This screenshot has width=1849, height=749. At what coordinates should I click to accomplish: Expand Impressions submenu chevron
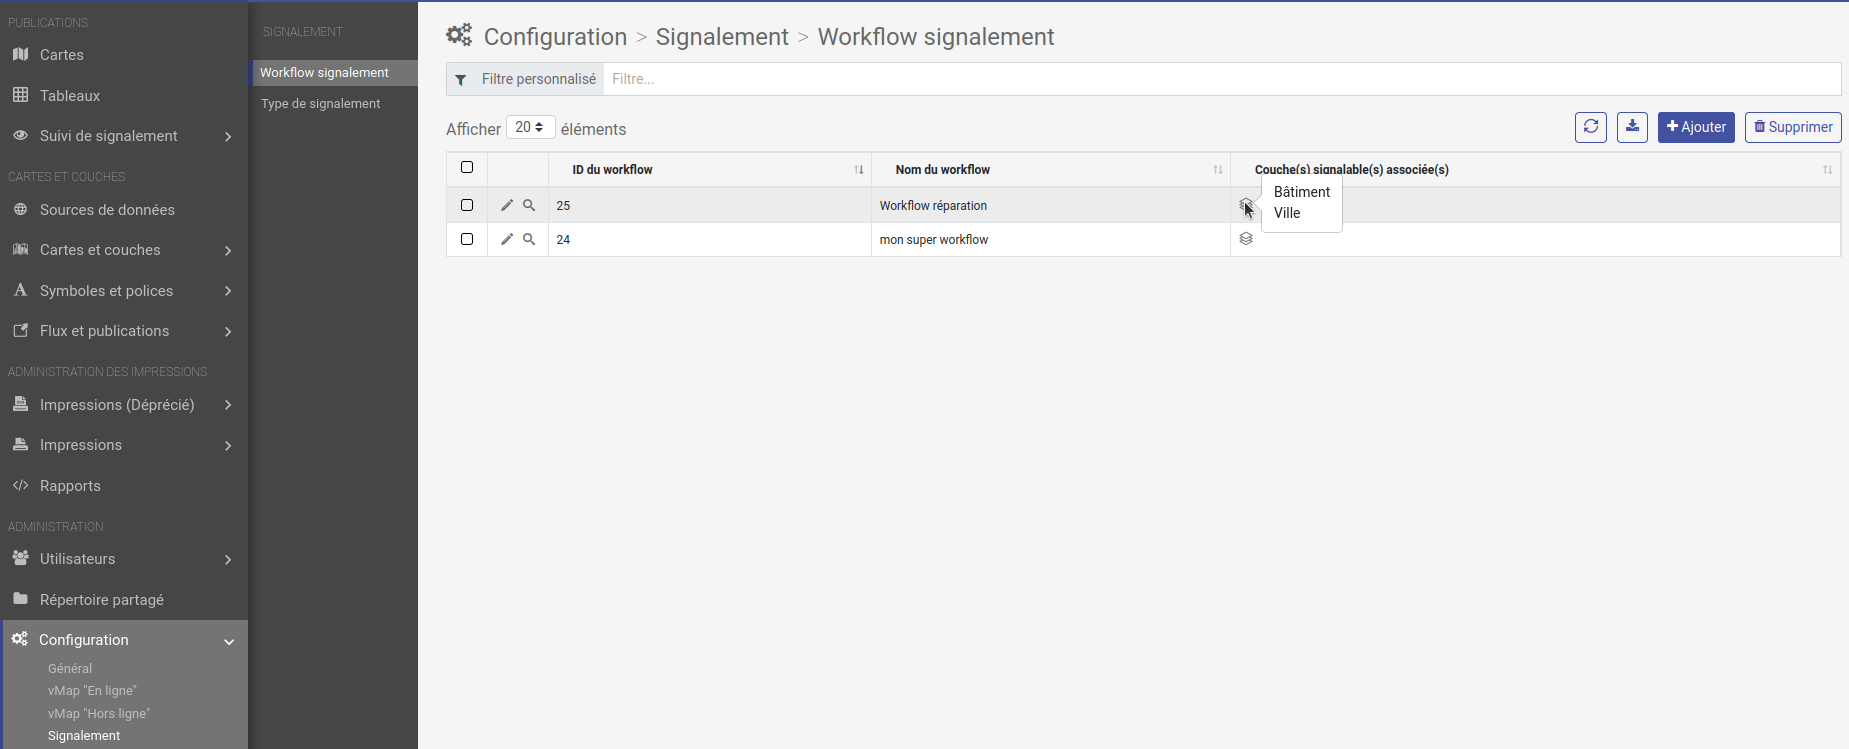[x=228, y=446]
